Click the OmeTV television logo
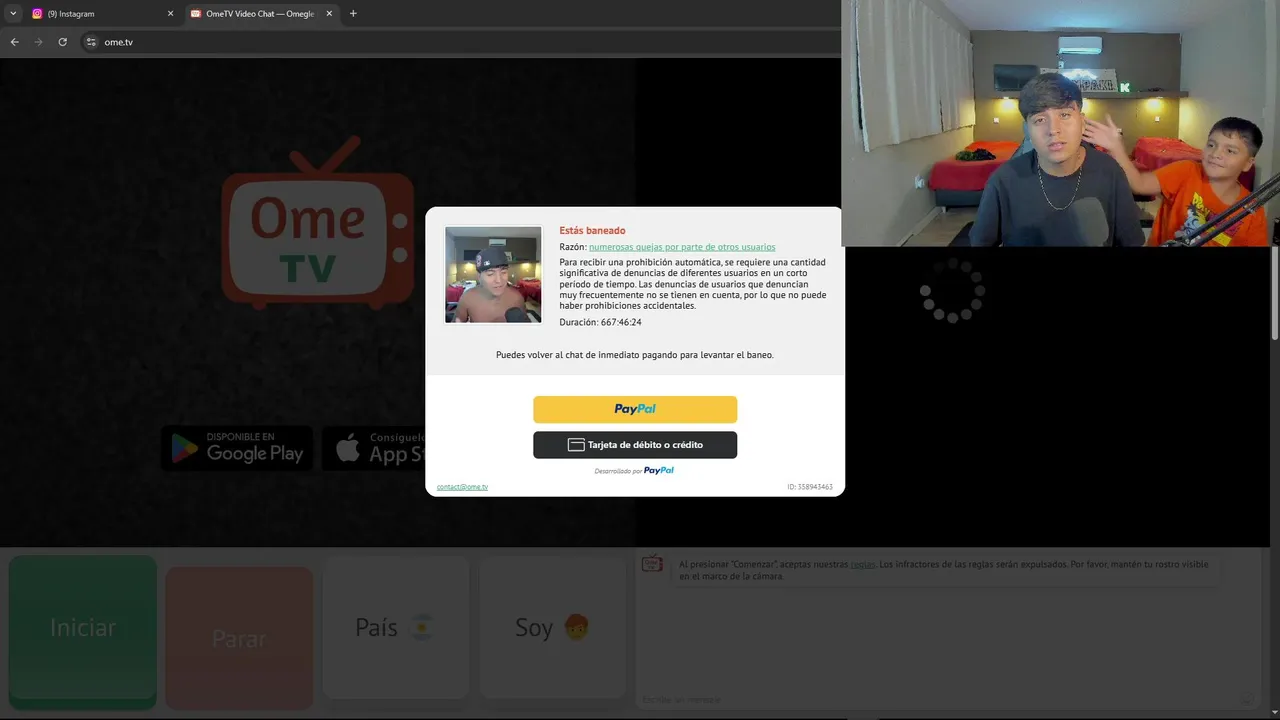 317,224
